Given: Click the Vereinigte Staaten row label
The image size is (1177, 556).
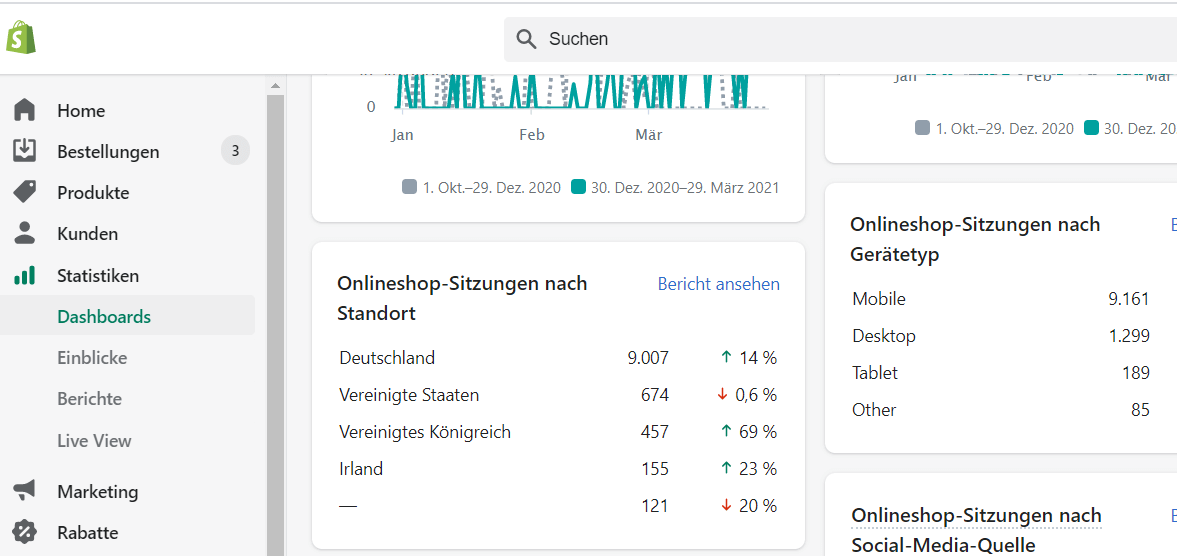Looking at the screenshot, I should click(409, 395).
